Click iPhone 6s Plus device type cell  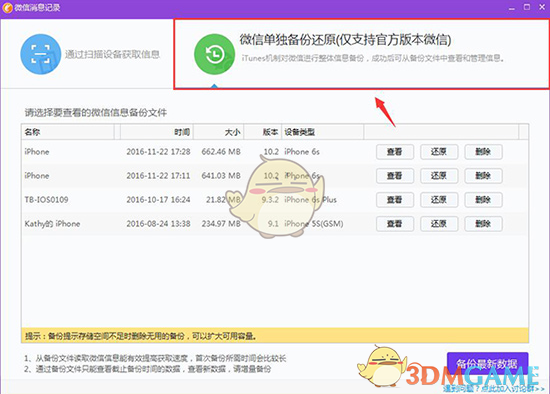(x=310, y=200)
